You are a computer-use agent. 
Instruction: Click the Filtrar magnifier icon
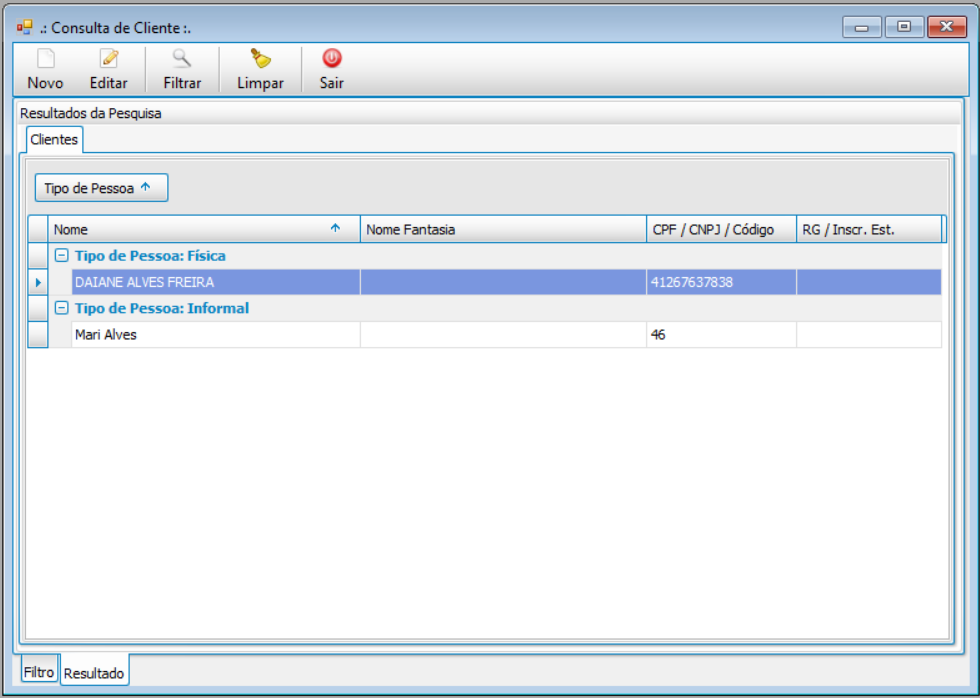182,59
